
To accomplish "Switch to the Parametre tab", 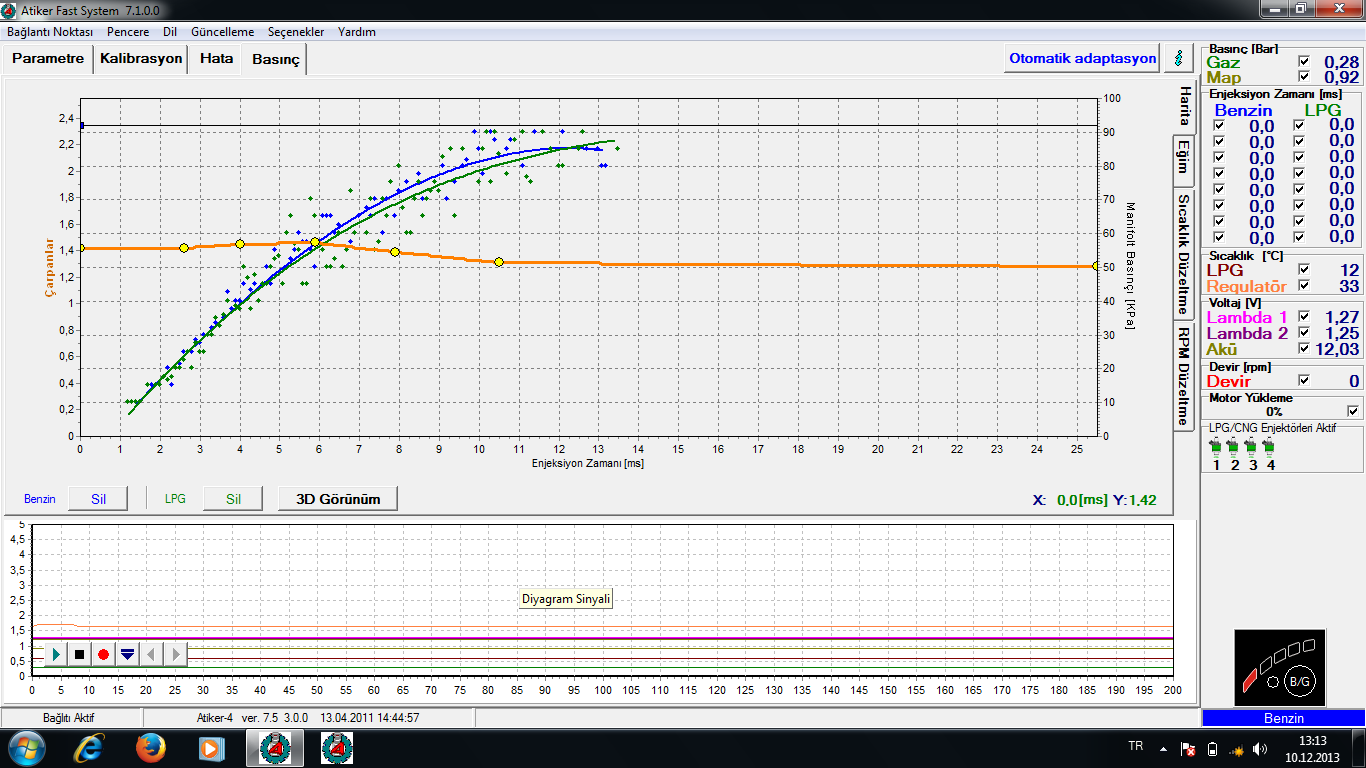I will [48, 58].
